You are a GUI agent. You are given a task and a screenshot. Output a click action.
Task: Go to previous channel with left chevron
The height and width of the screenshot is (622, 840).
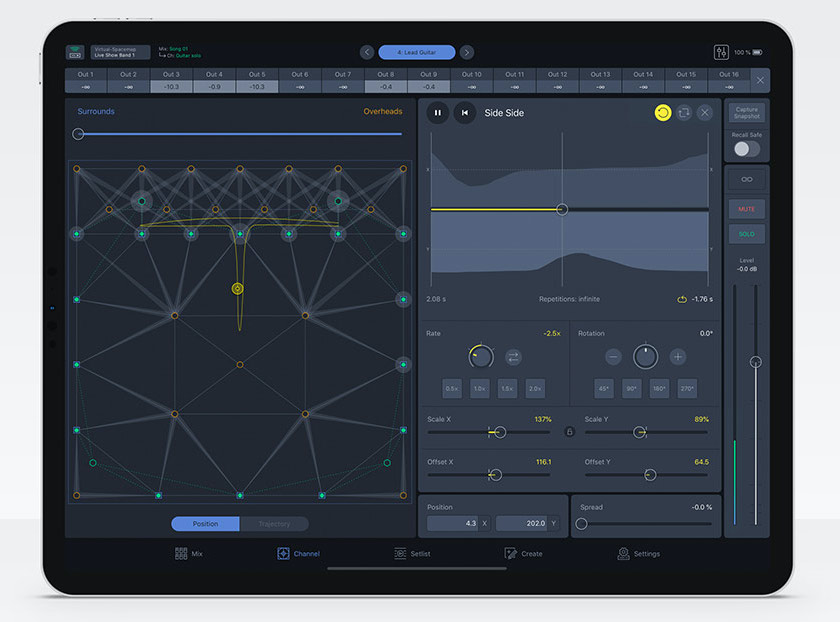(367, 52)
